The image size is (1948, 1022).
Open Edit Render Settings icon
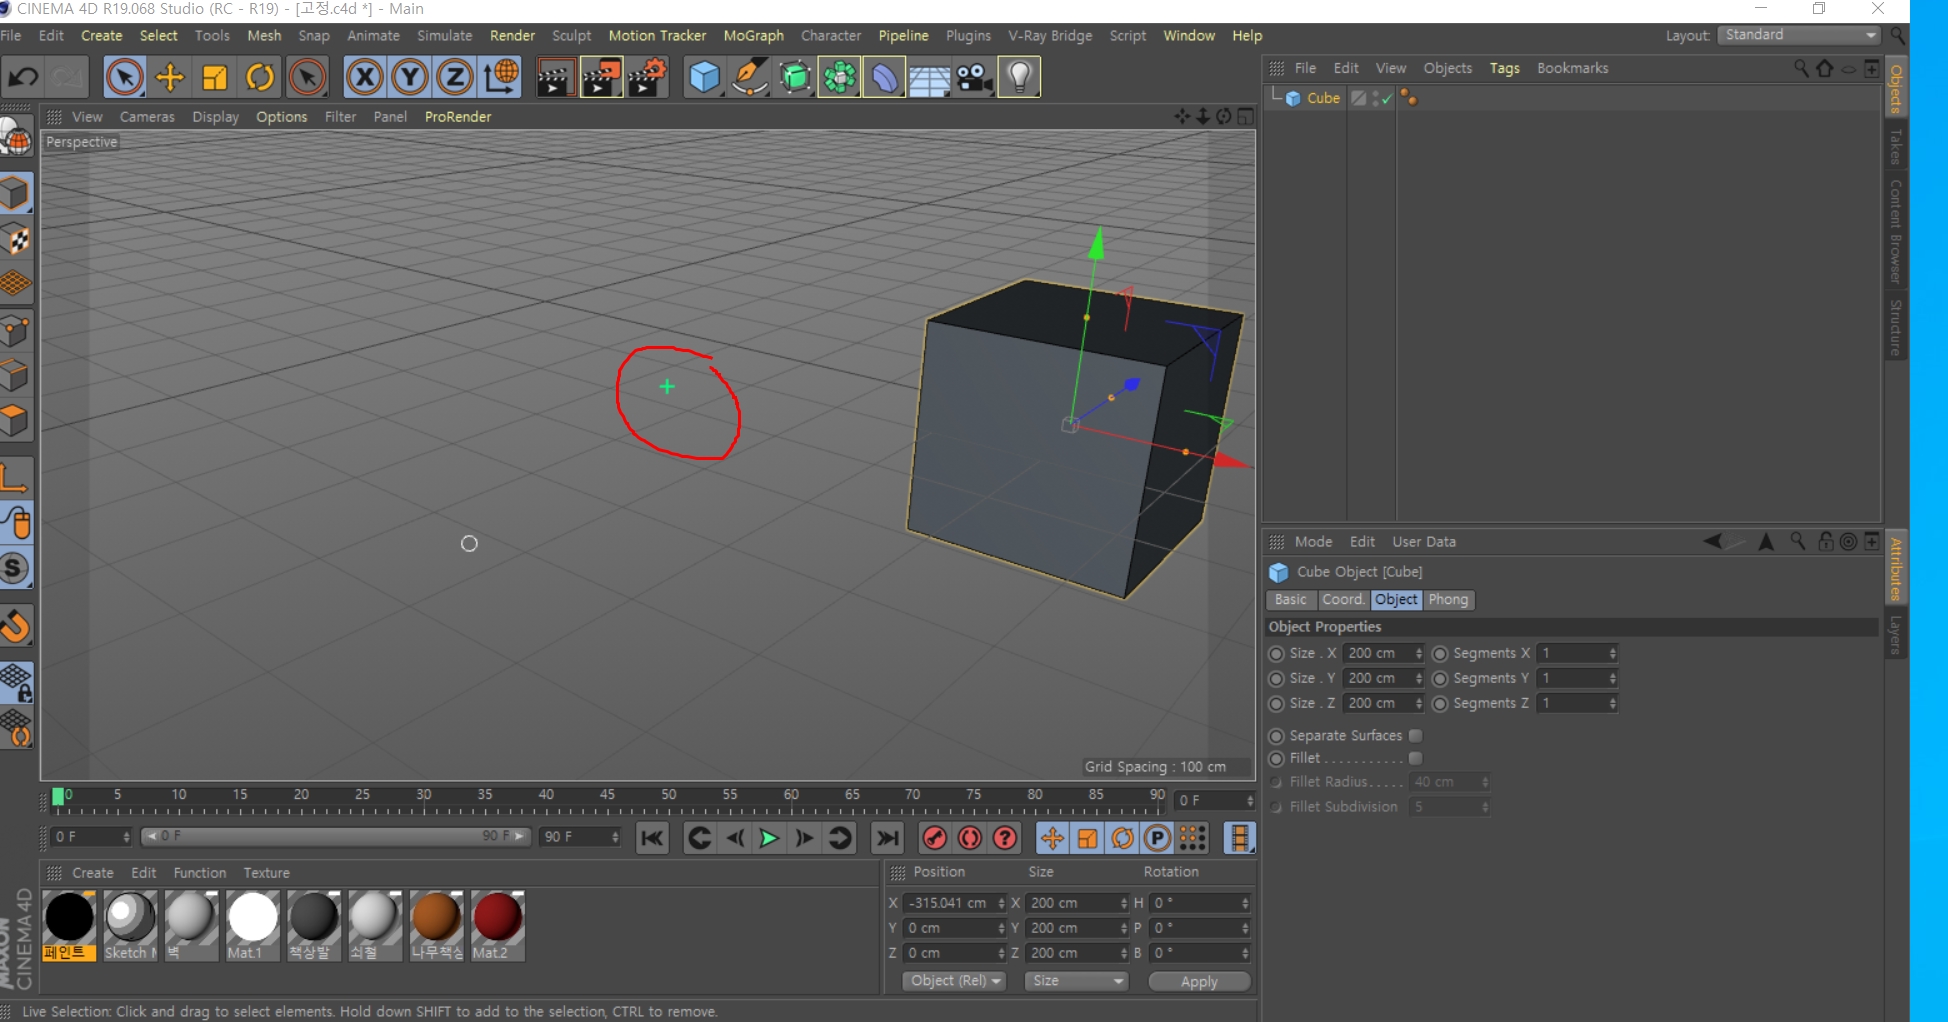pyautogui.click(x=647, y=78)
